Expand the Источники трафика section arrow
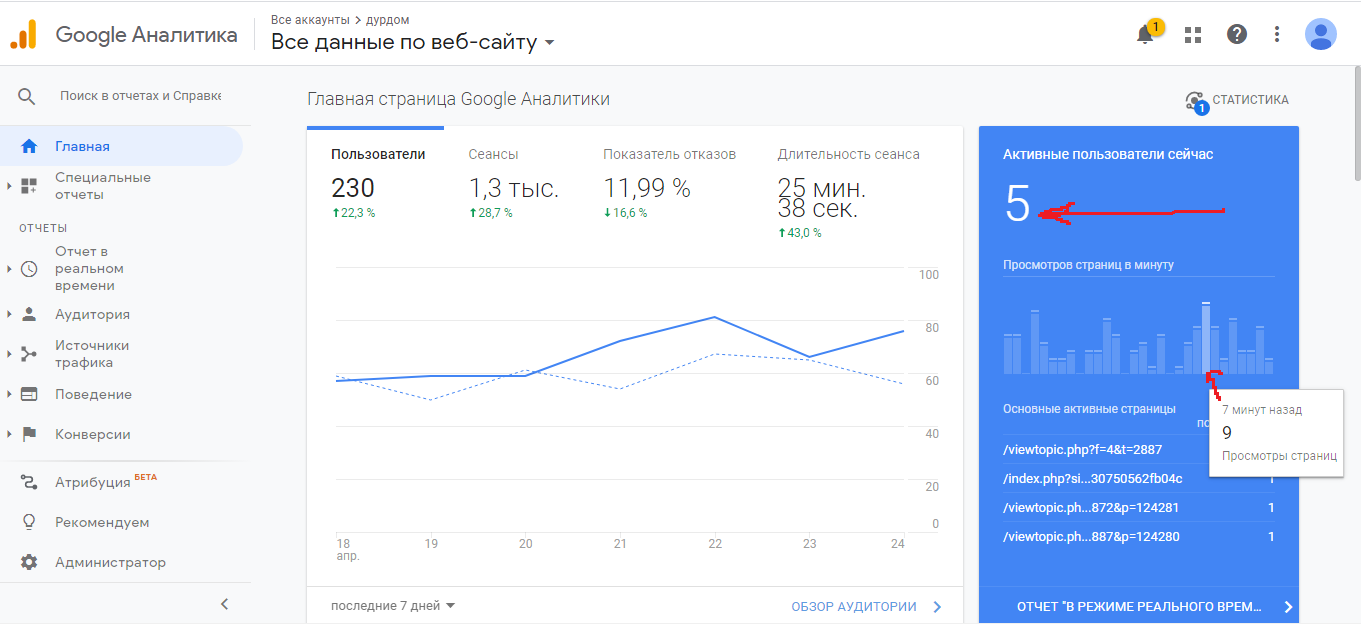1361x625 pixels. point(9,354)
